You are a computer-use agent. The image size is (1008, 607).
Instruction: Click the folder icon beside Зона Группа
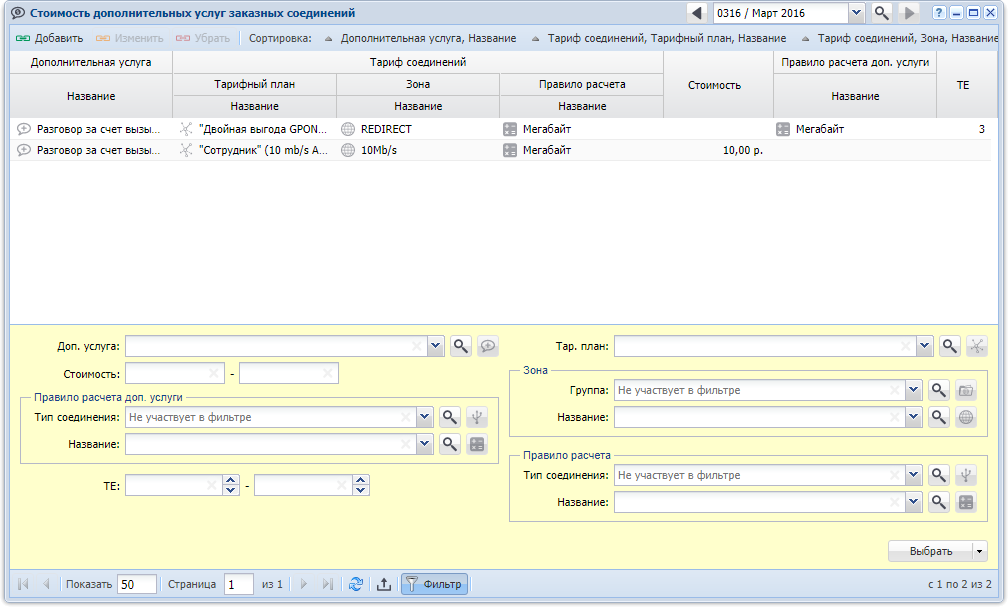(x=966, y=390)
